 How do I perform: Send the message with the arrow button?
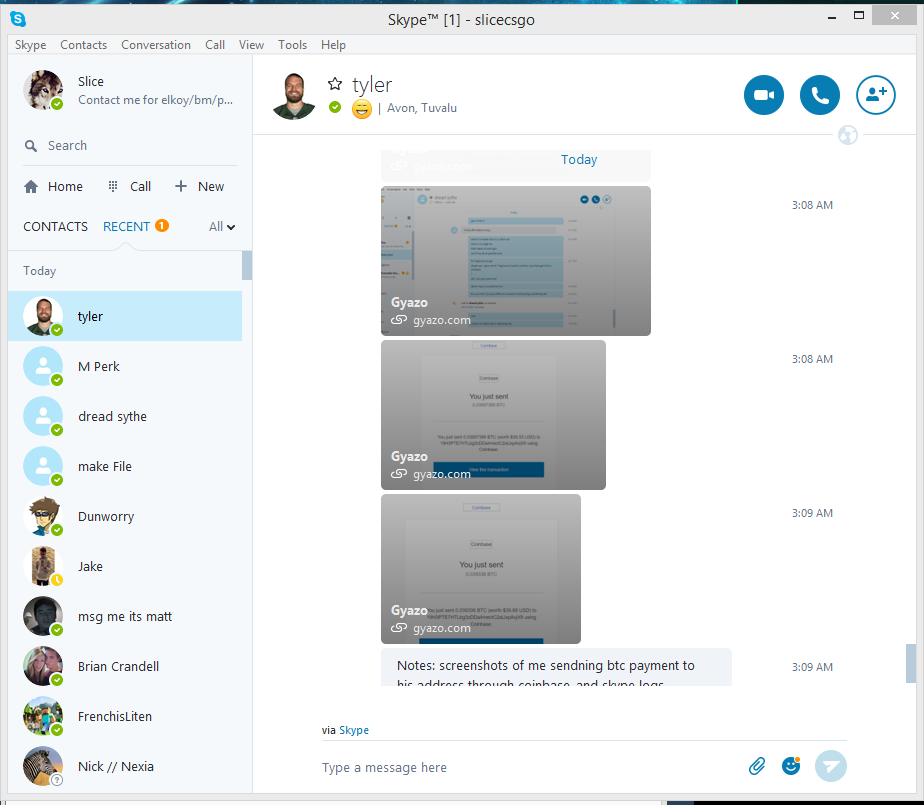pyautogui.click(x=831, y=766)
